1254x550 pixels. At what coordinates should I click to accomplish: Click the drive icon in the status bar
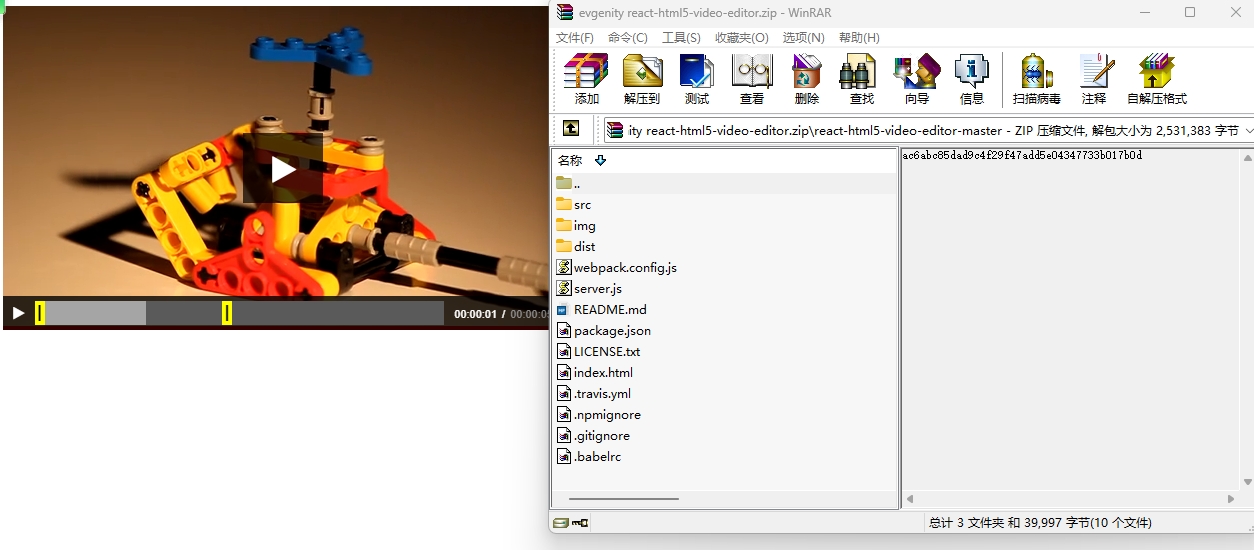coord(561,523)
